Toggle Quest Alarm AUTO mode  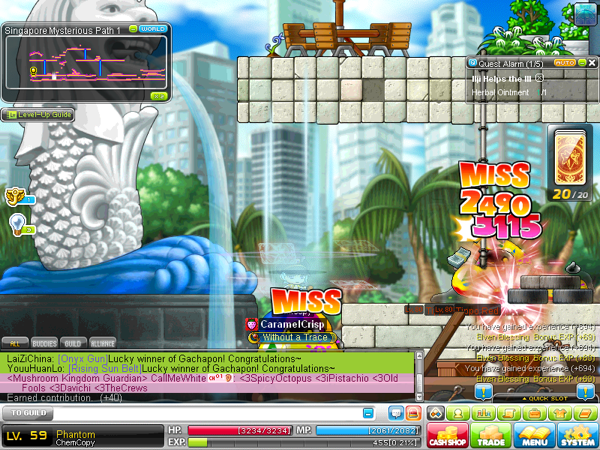[x=565, y=63]
